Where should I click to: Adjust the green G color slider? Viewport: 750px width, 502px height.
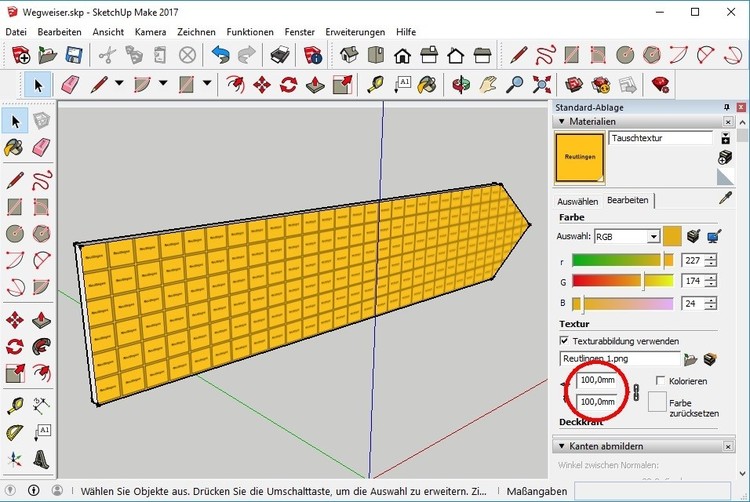click(623, 281)
